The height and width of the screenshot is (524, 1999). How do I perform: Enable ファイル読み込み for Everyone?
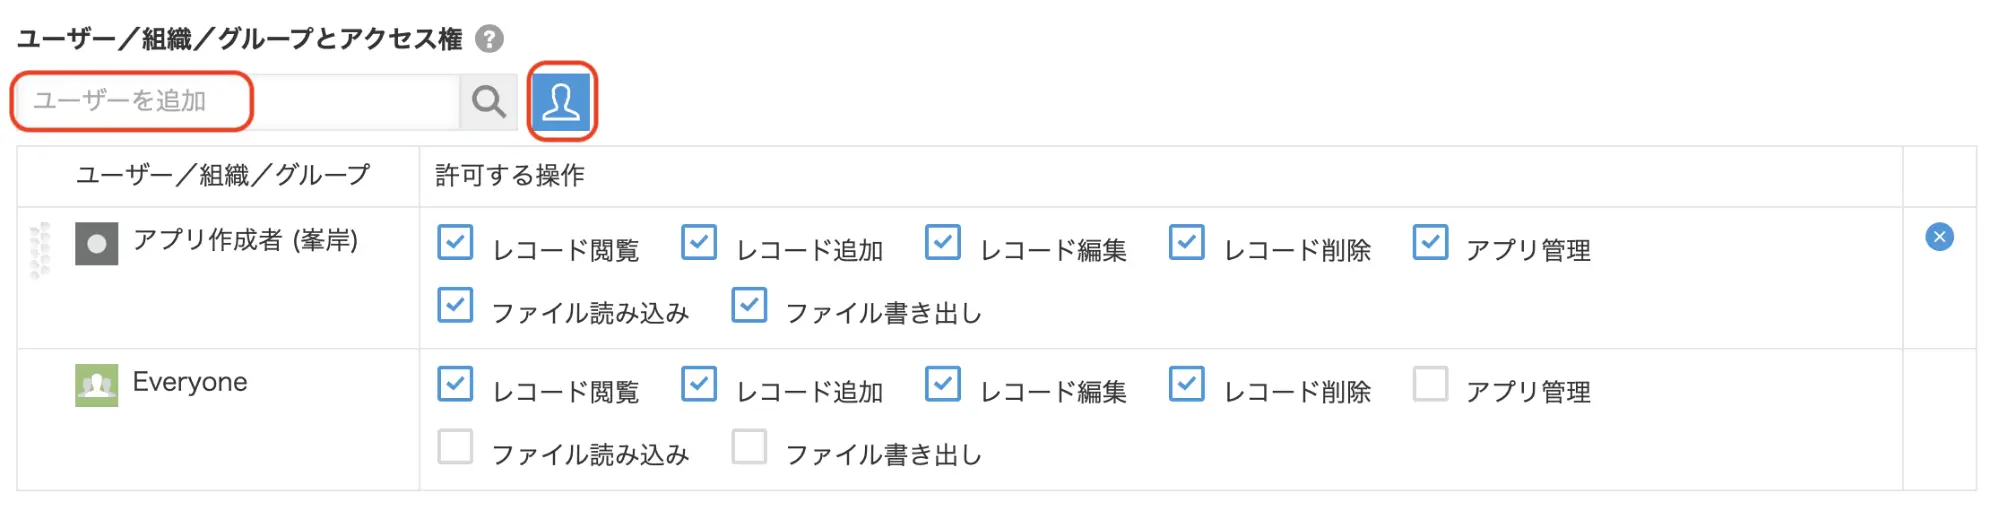coord(455,447)
